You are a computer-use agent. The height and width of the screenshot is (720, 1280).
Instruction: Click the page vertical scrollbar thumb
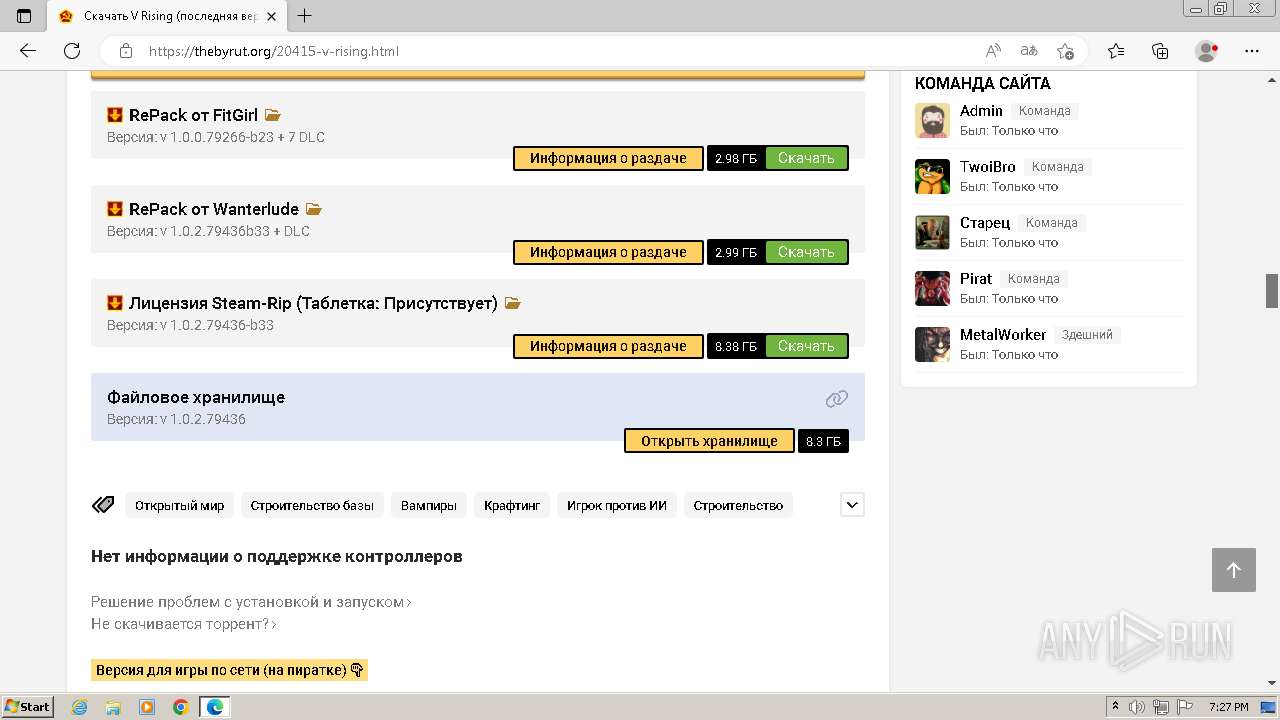click(1272, 291)
